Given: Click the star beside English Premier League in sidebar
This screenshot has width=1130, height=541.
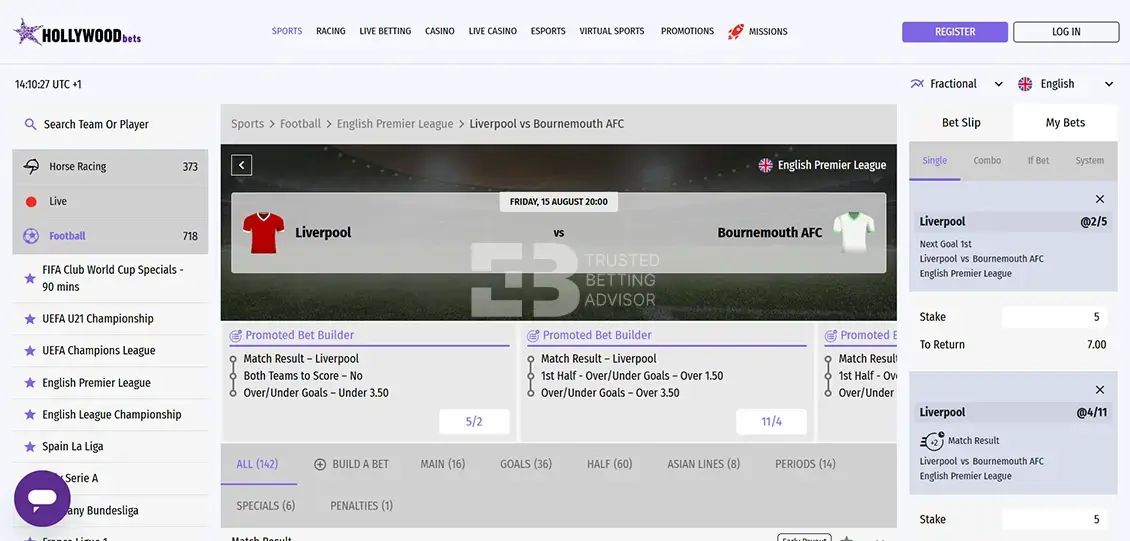Looking at the screenshot, I should tap(30, 383).
